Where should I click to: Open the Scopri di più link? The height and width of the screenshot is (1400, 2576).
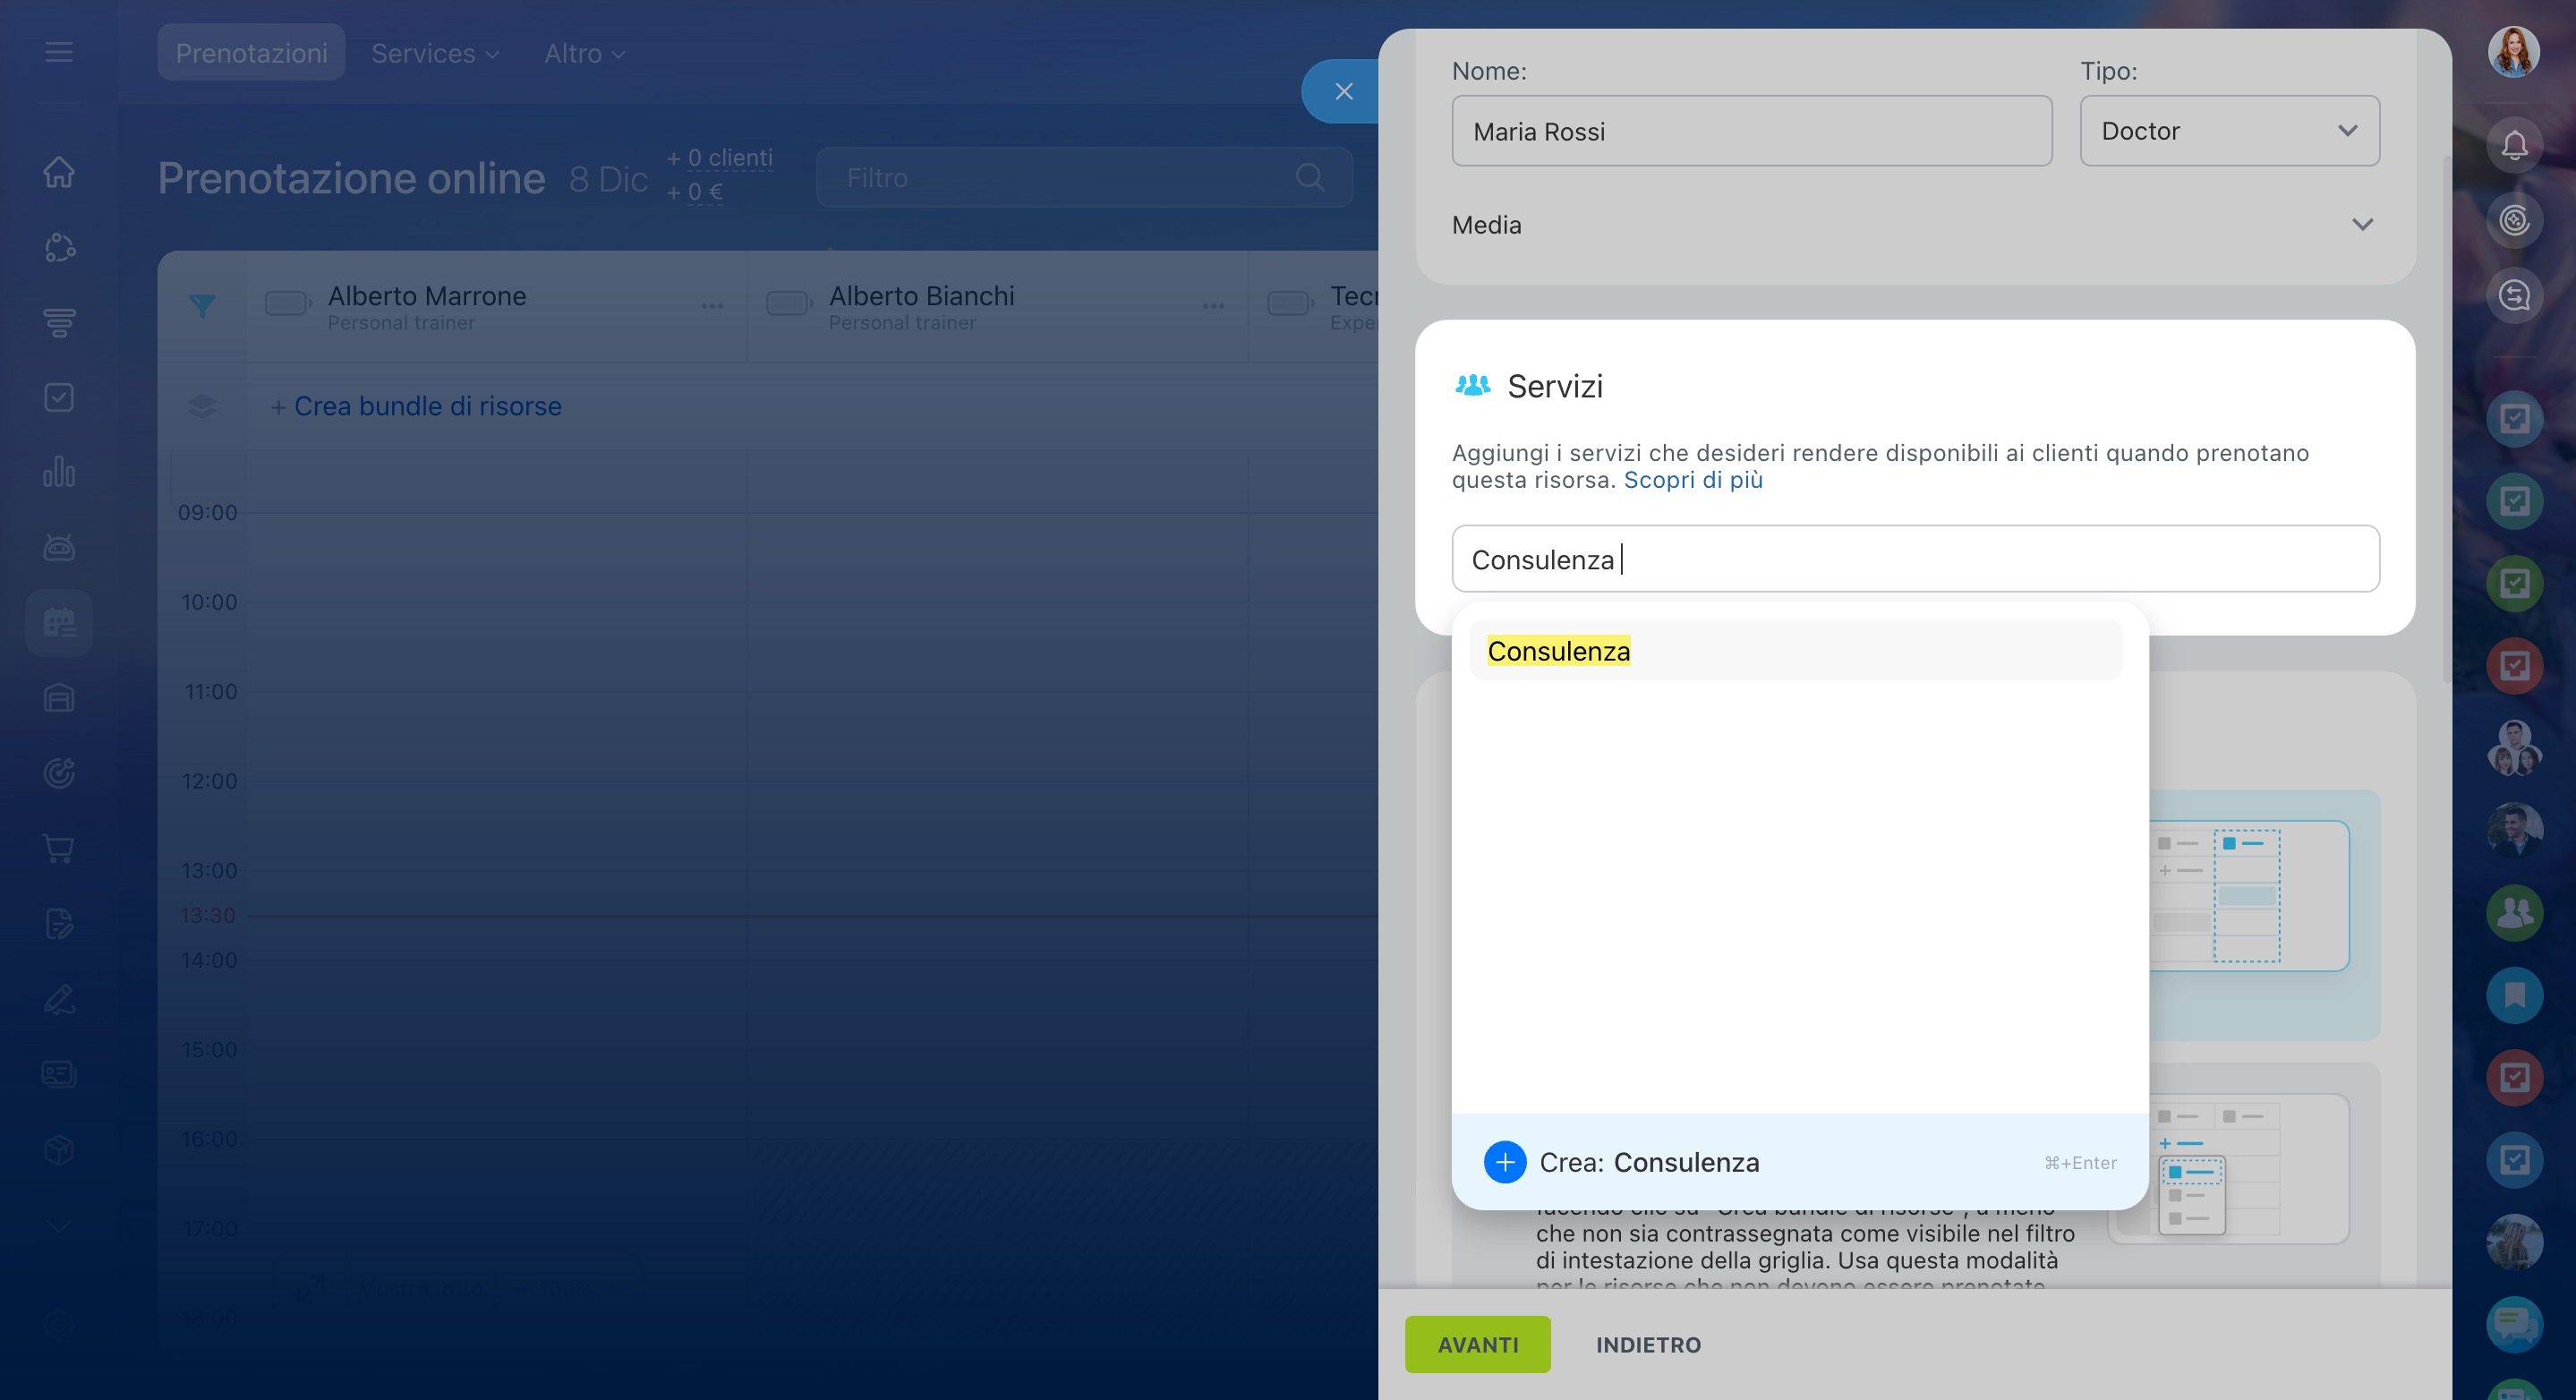click(x=1693, y=480)
